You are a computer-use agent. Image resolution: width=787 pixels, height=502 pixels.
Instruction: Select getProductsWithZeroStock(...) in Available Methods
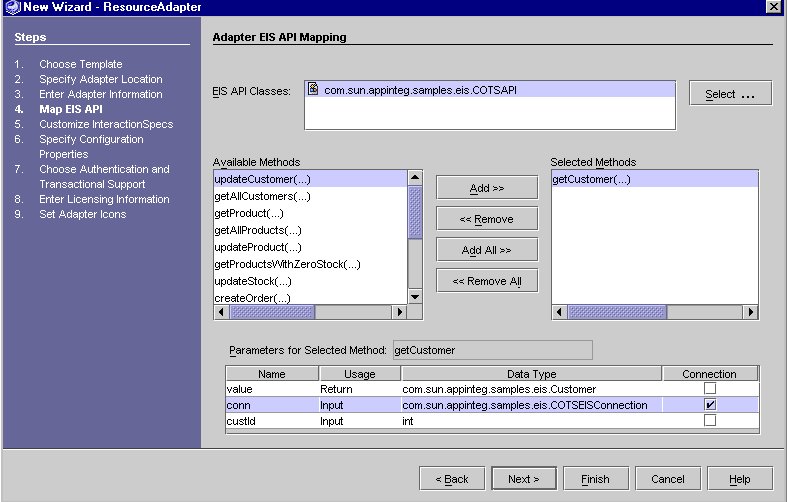click(x=310, y=264)
